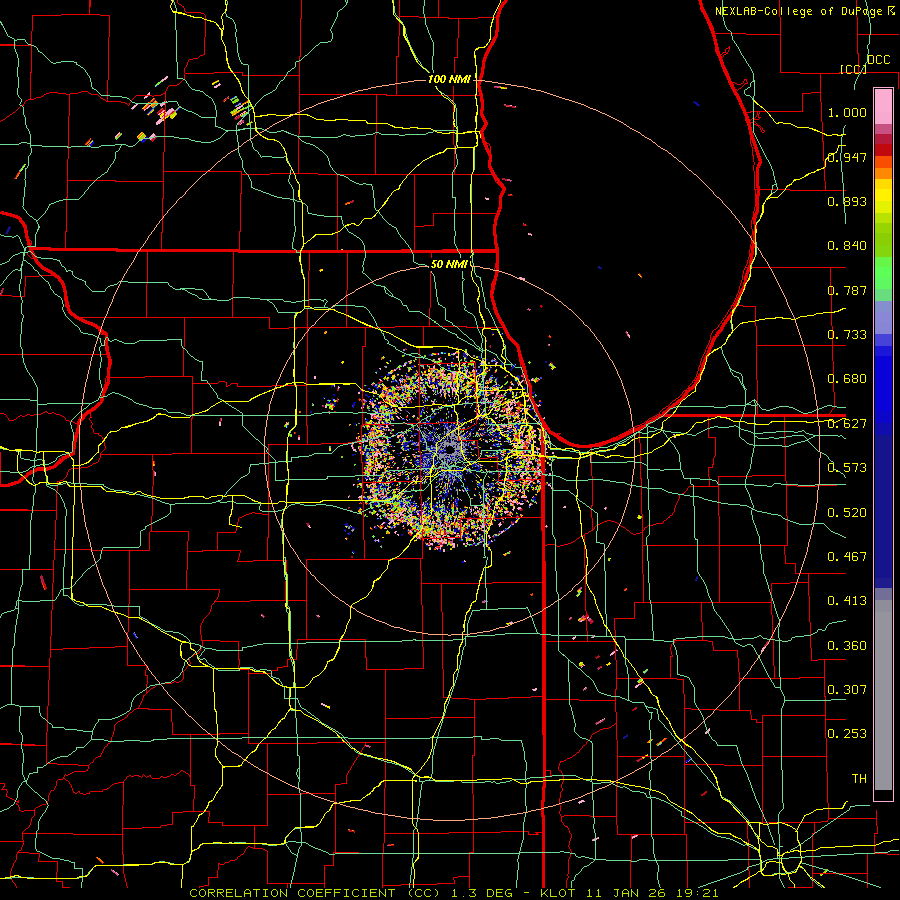Click the "100 NMI" range ring label
The height and width of the screenshot is (900, 900).
[x=449, y=79]
